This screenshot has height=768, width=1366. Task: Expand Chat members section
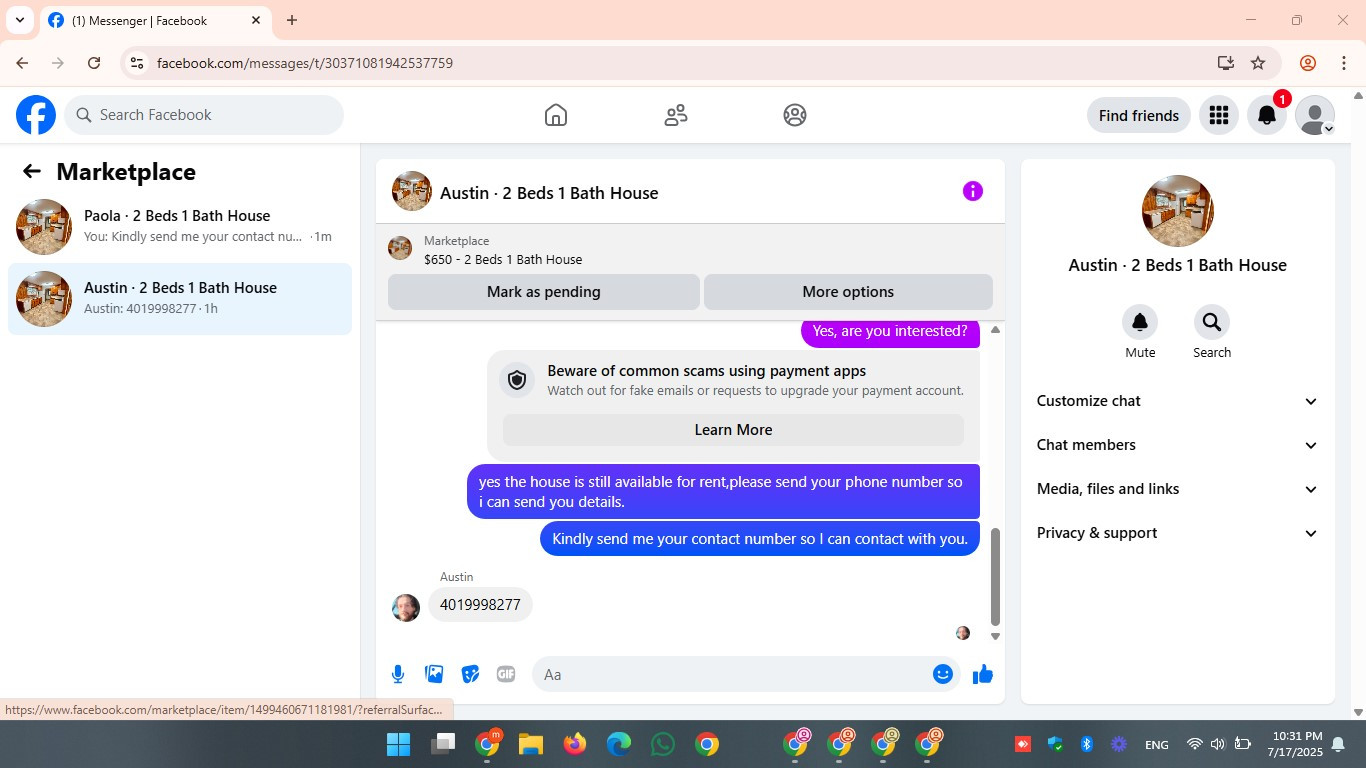point(1178,445)
